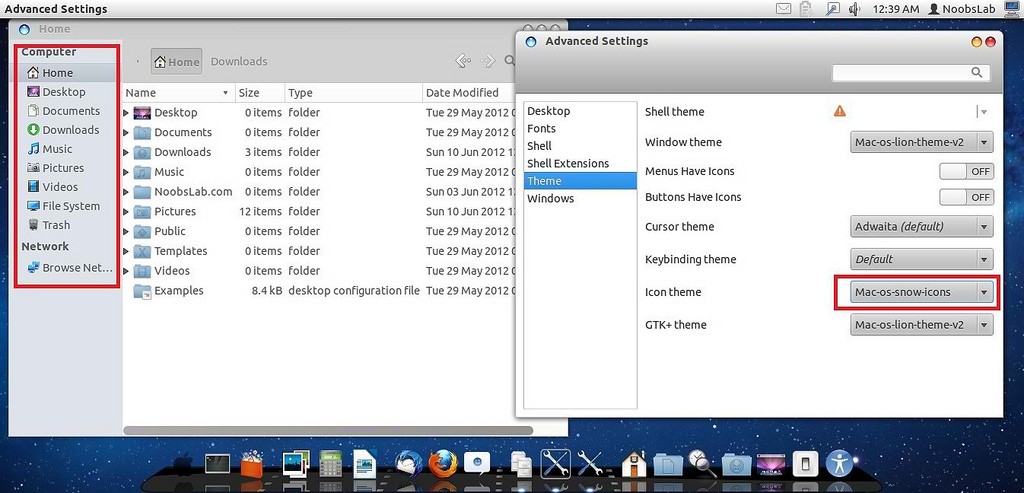1024x493 pixels.
Task: Select Shell Extensions category
Action: (581, 163)
